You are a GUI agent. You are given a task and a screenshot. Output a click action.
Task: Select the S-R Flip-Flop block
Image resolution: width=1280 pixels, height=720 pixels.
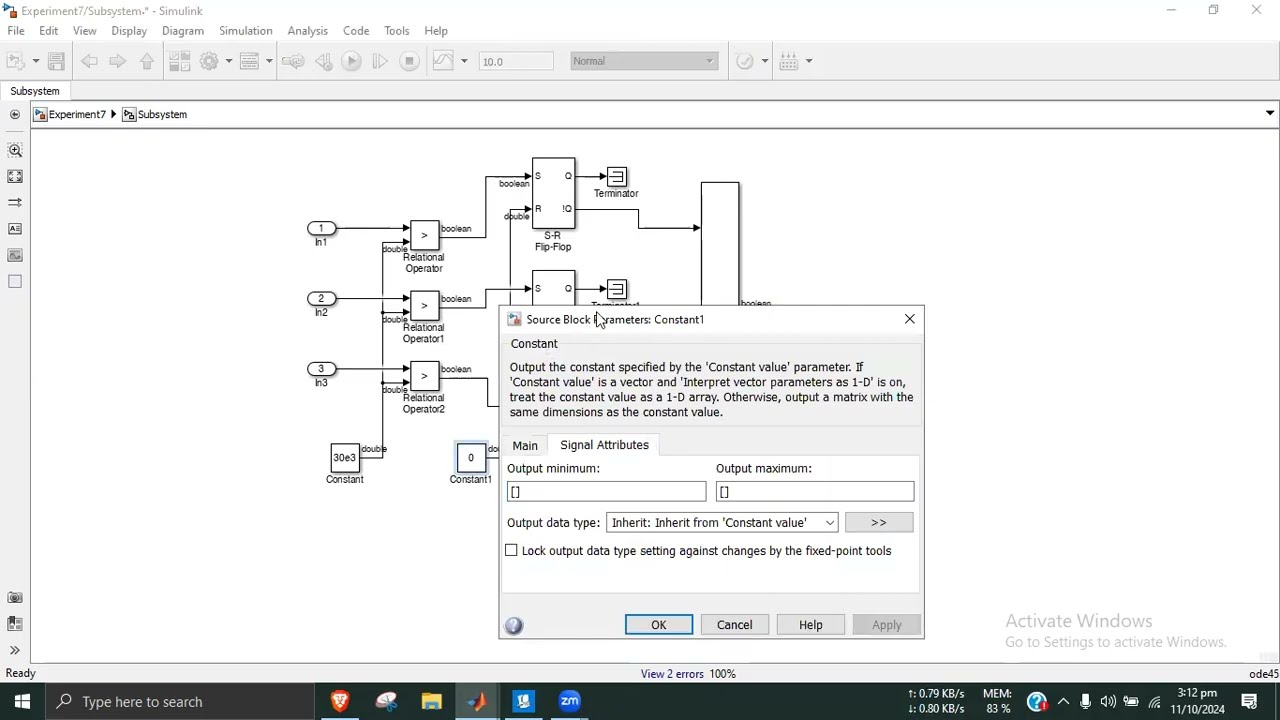point(554,193)
